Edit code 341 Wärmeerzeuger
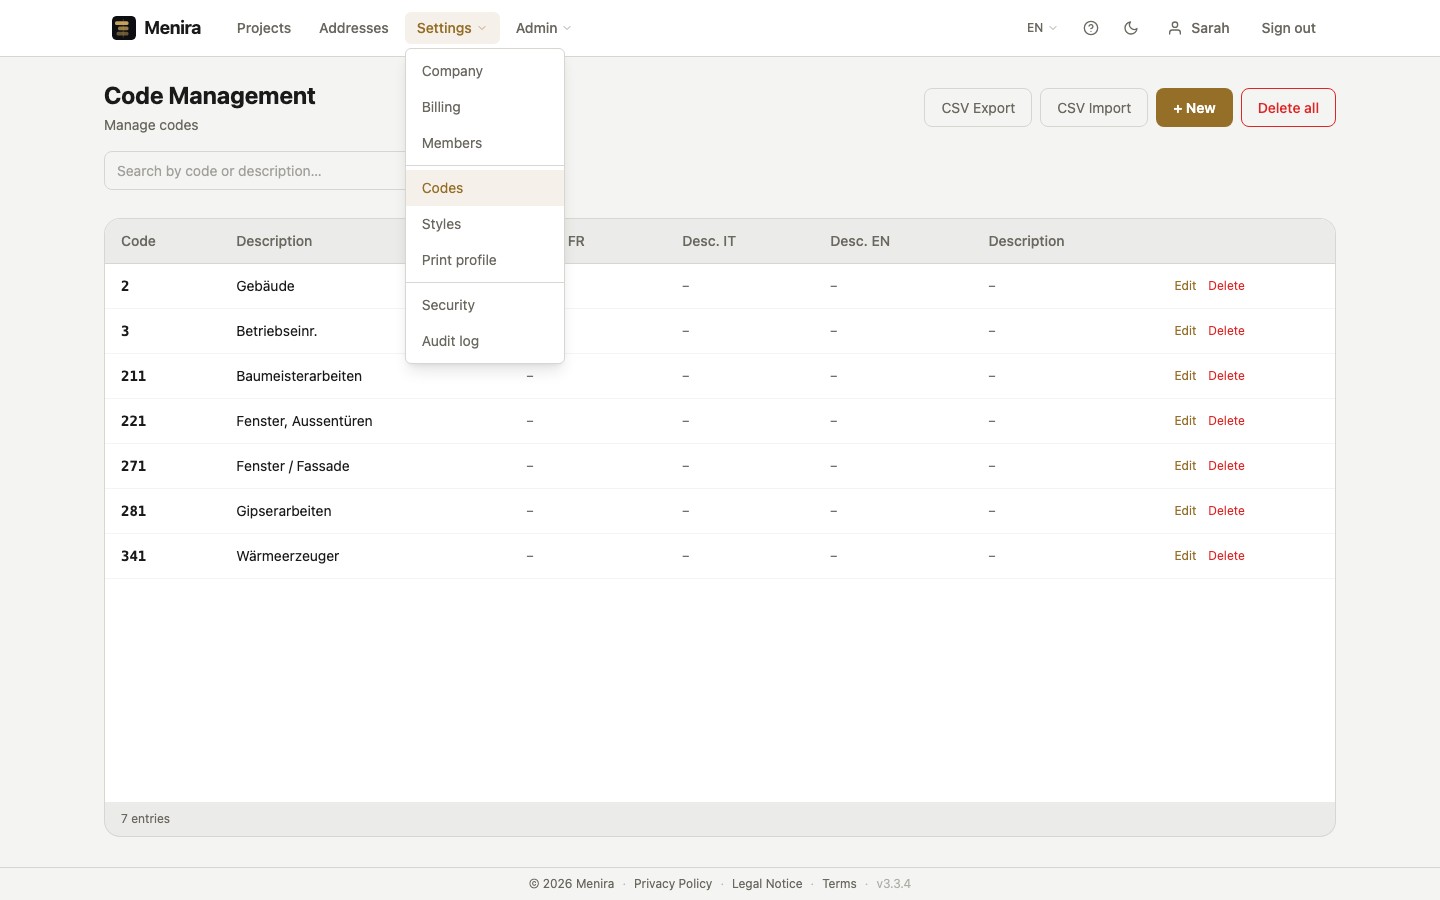The image size is (1440, 900). click(1185, 556)
